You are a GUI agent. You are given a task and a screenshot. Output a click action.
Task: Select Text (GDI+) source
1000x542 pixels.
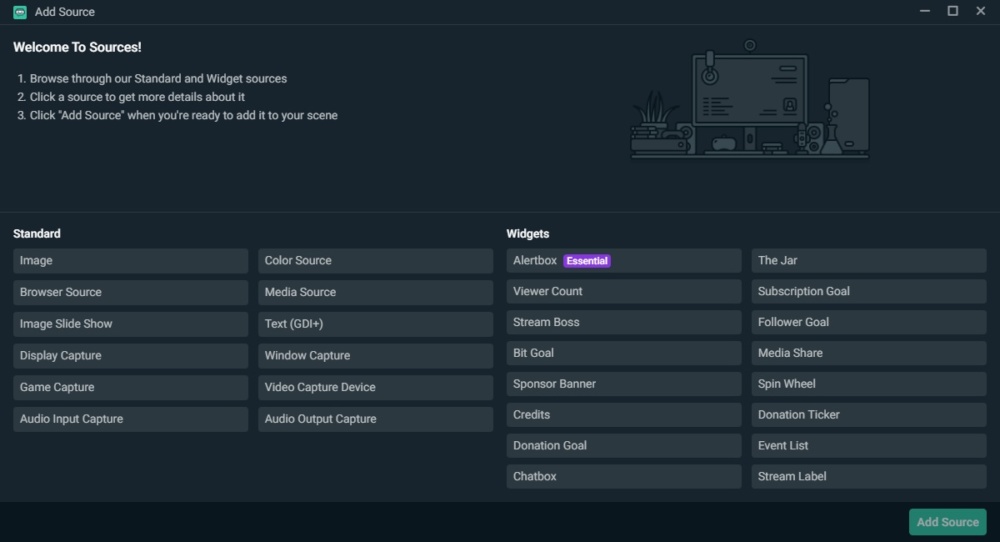pos(375,324)
